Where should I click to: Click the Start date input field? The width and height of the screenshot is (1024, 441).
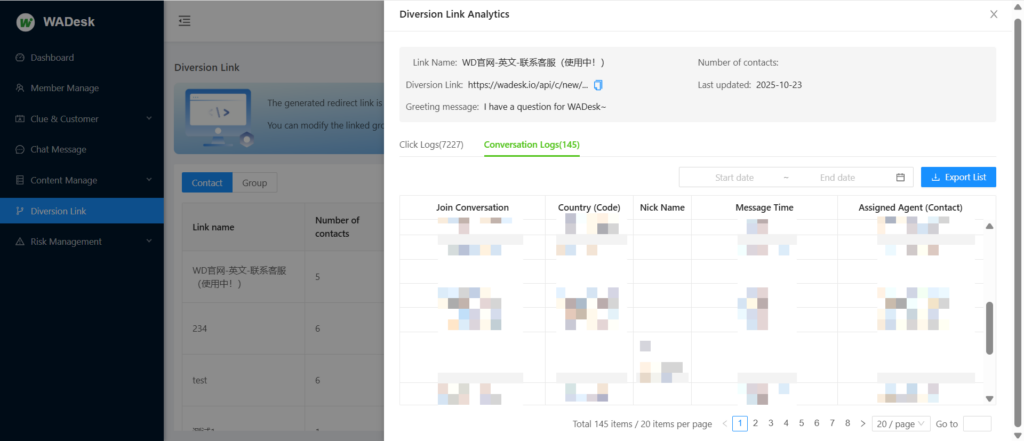click(734, 177)
